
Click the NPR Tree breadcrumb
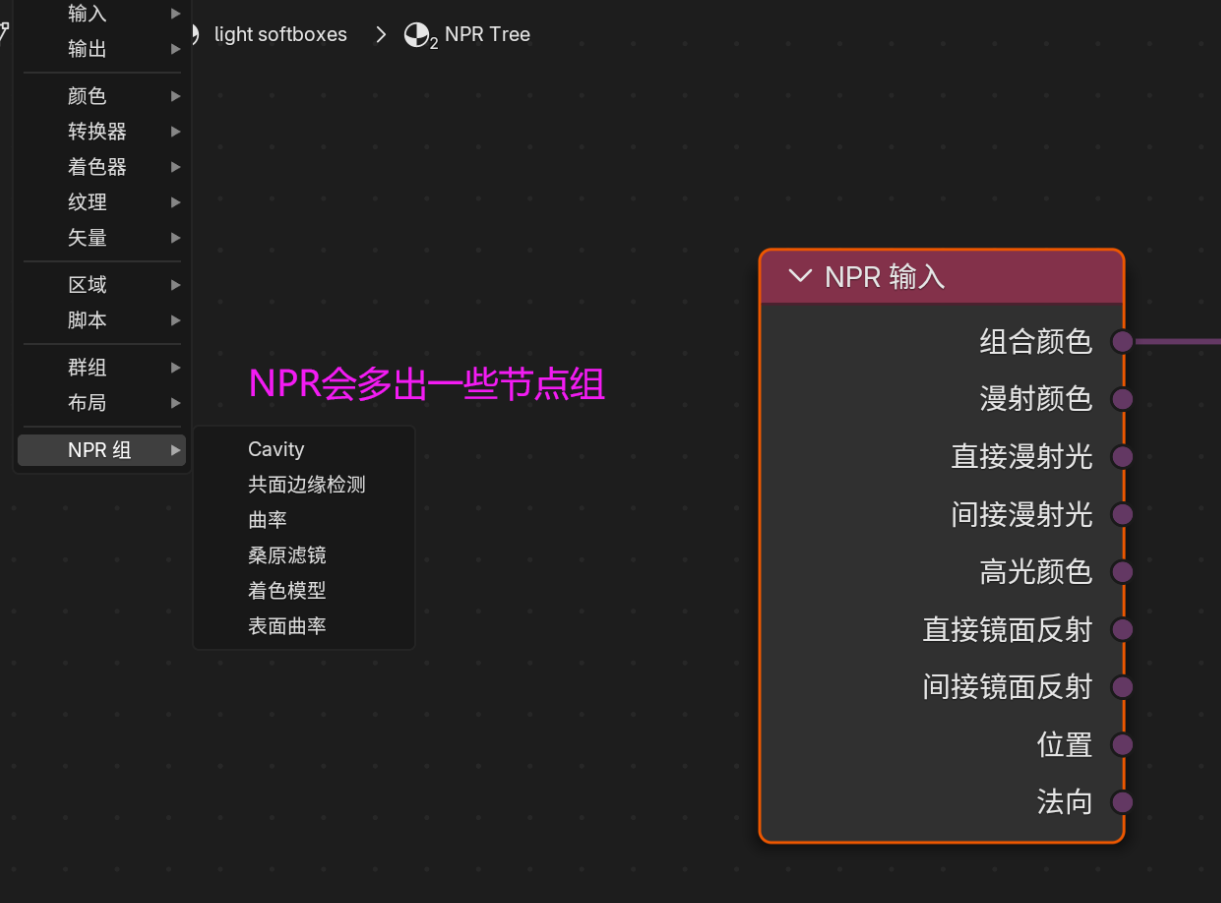(x=487, y=34)
